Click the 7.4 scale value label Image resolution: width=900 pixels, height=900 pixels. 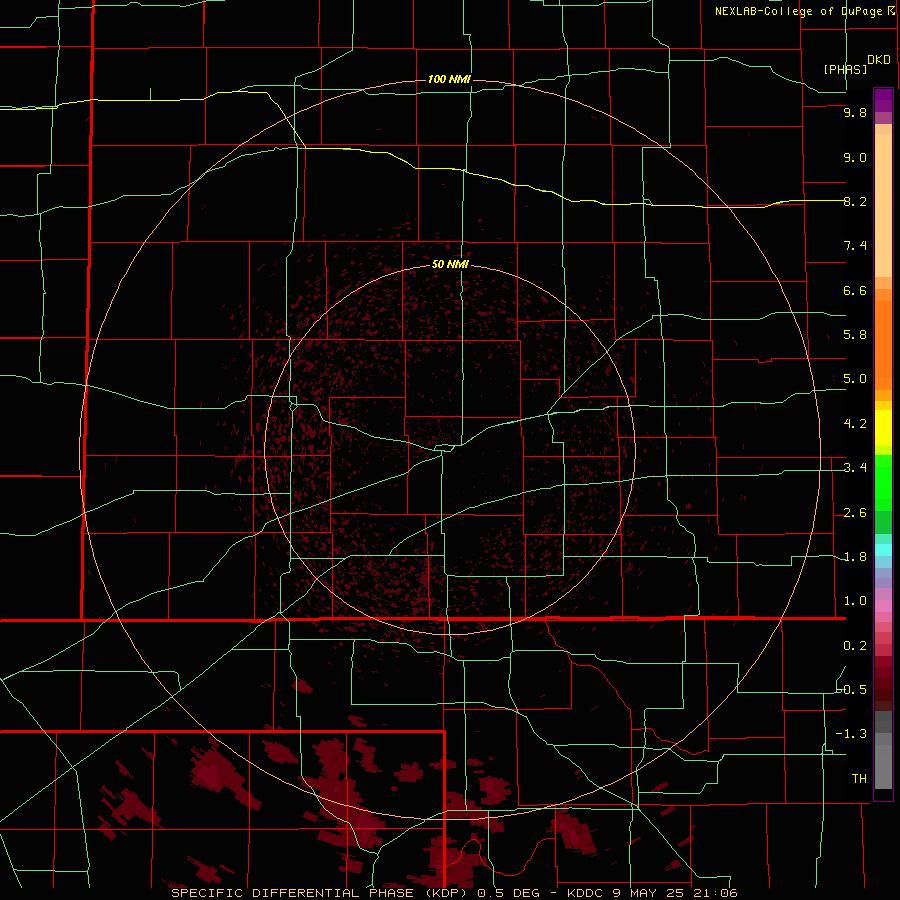tap(855, 246)
